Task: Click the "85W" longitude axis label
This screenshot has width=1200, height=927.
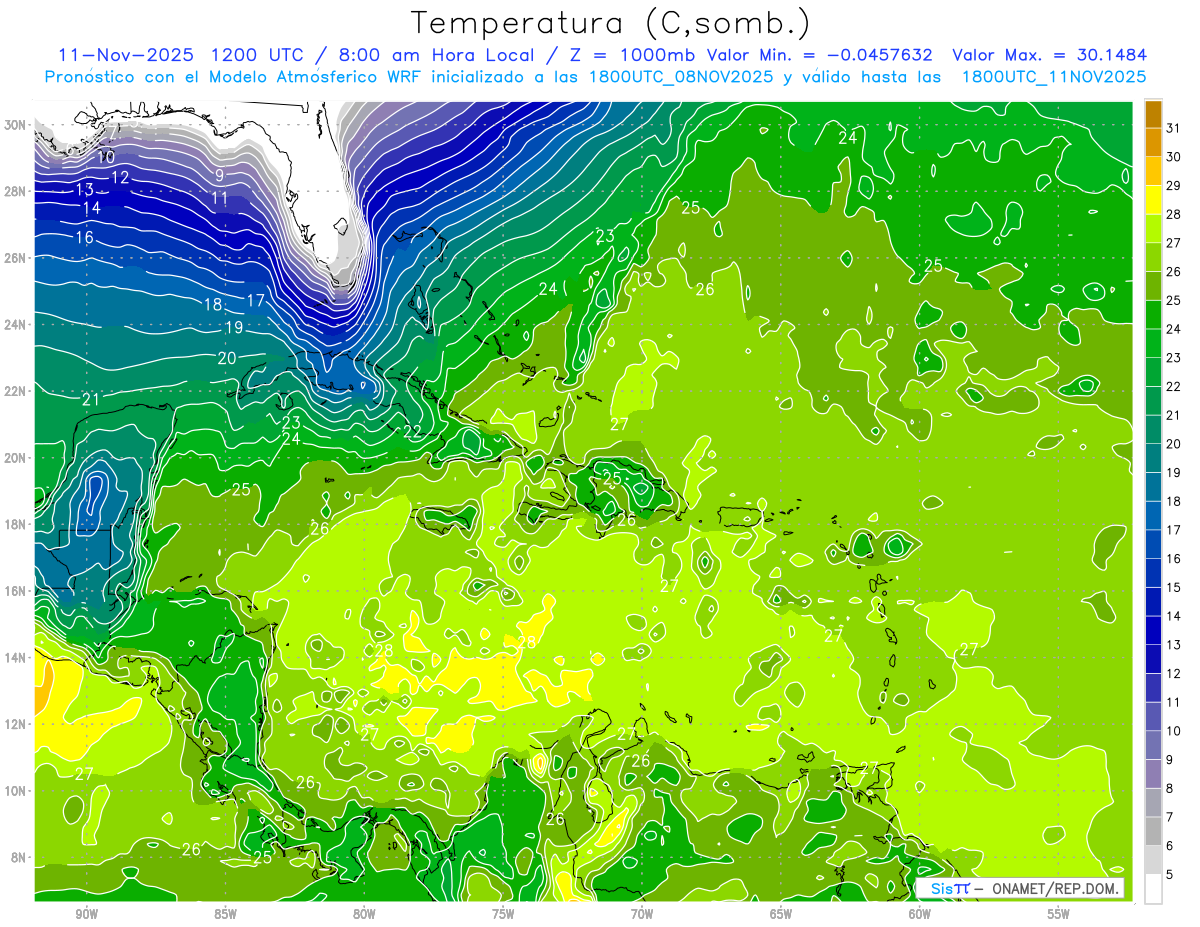Action: click(x=225, y=914)
